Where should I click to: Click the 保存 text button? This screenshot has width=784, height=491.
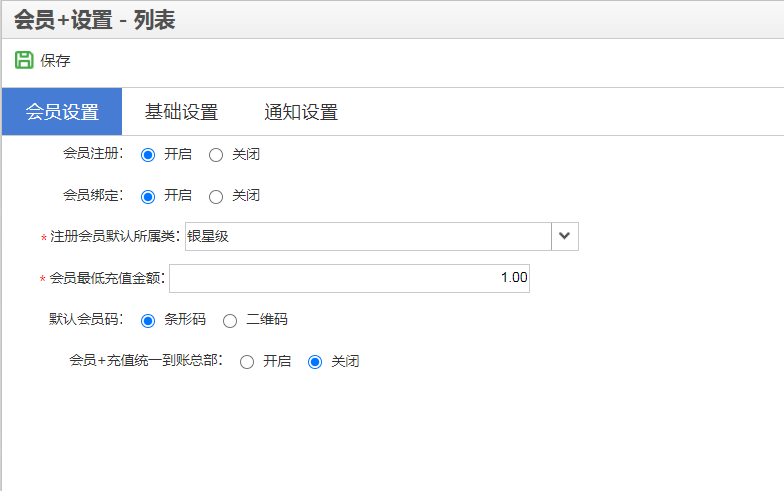click(x=55, y=60)
